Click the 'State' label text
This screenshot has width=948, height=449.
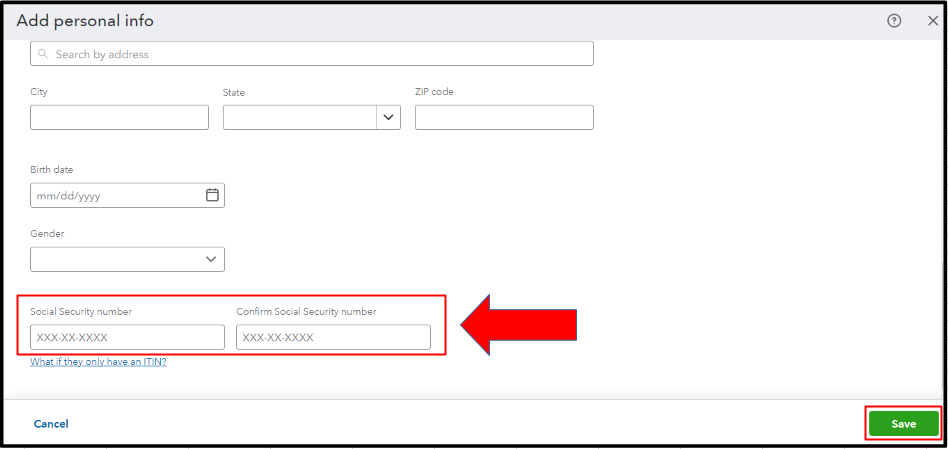pos(234,92)
